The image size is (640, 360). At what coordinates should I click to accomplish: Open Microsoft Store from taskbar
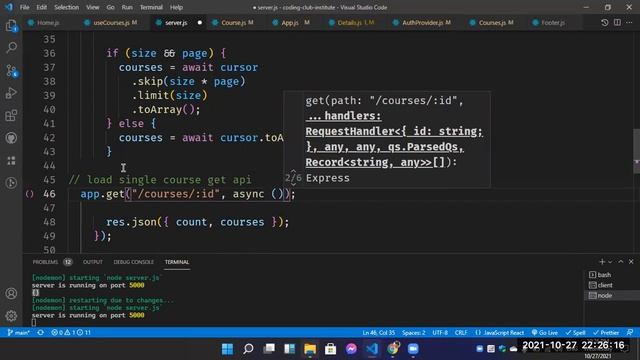click(330, 349)
